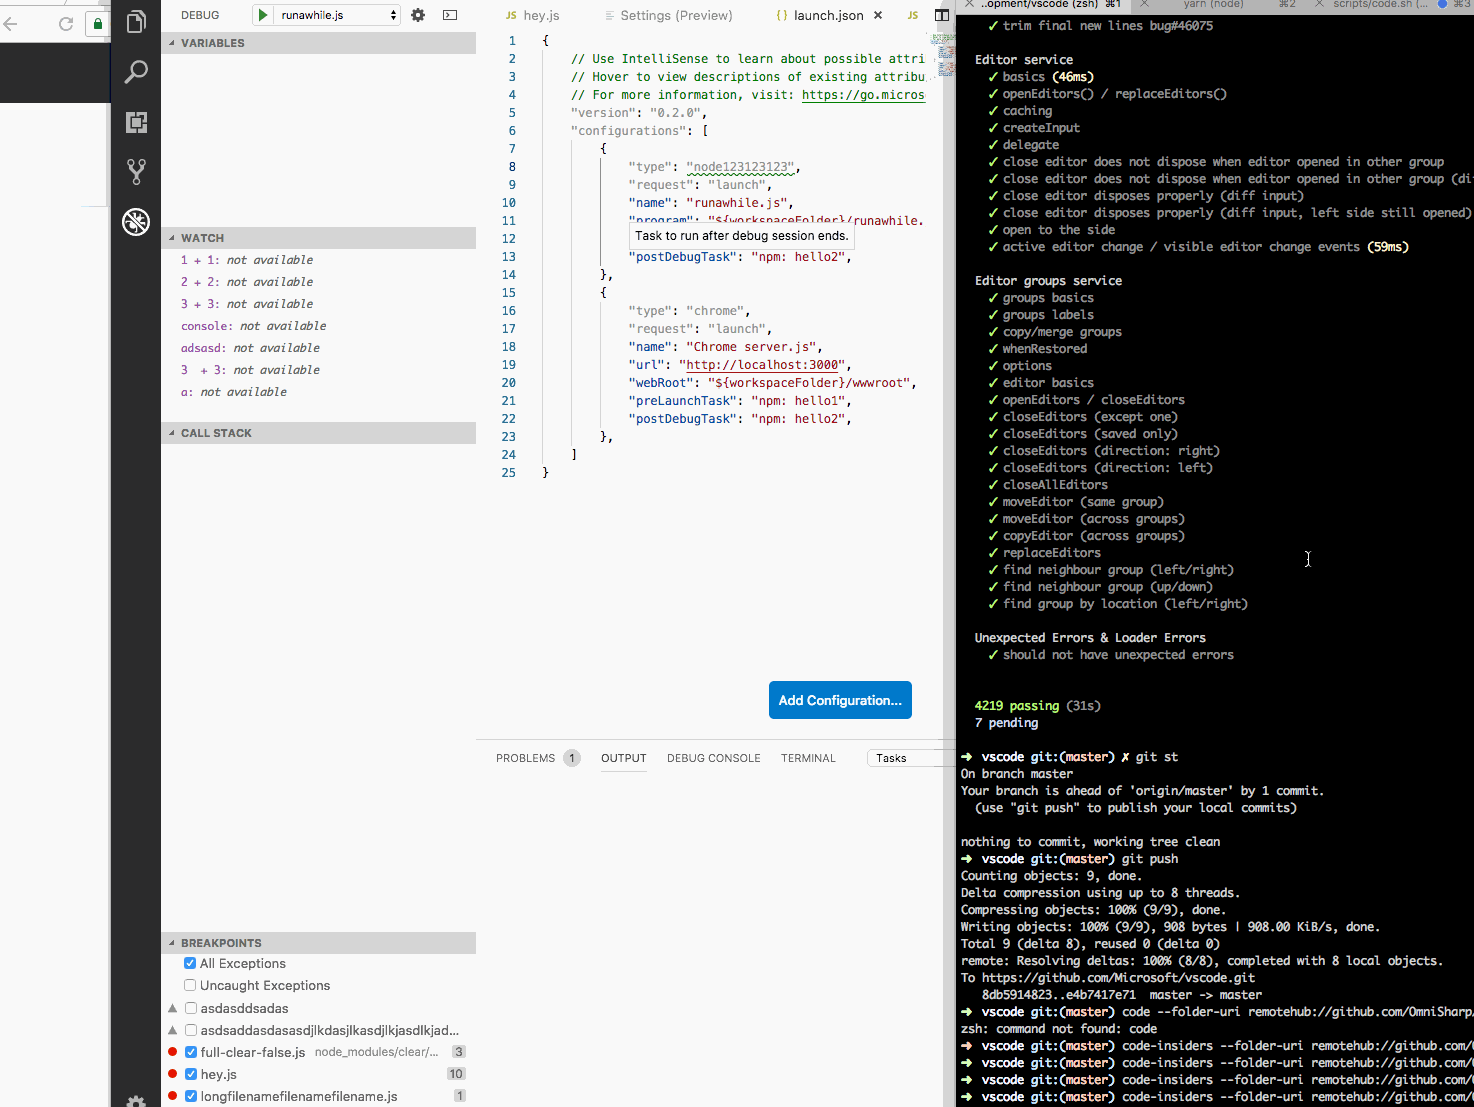This screenshot has height=1107, width=1474.
Task: Uncheck the All Exceptions breakpoint
Action: tap(190, 963)
